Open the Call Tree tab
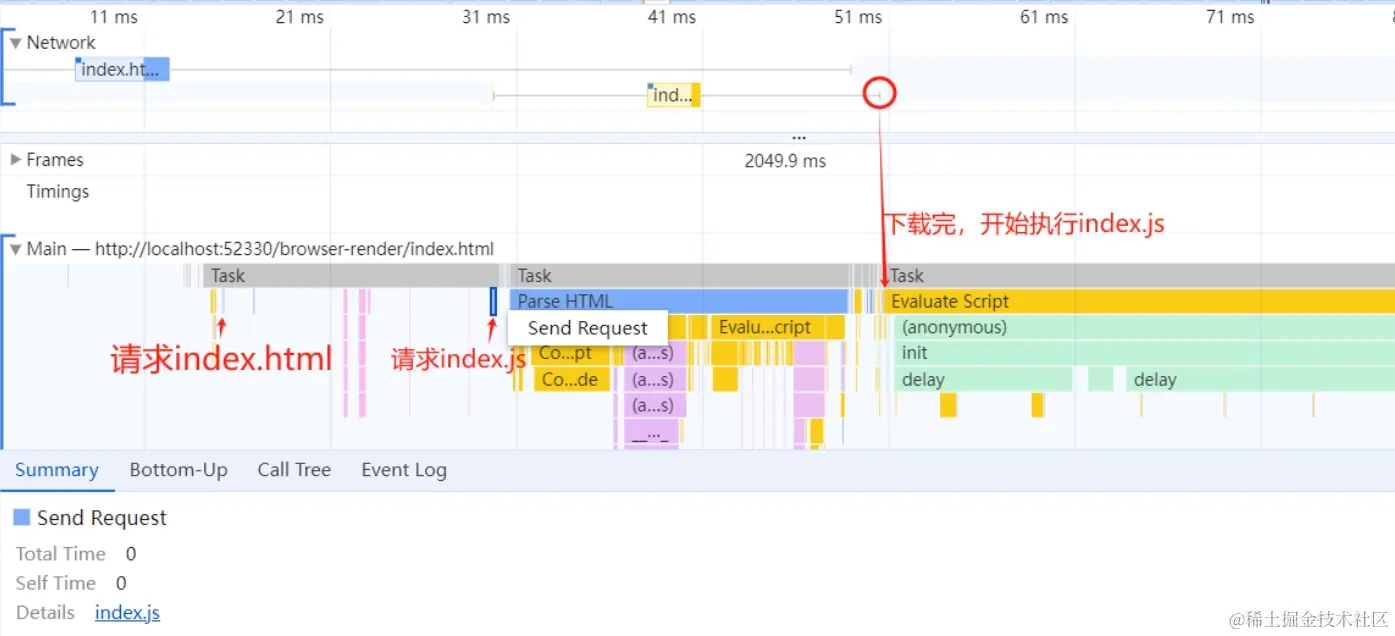1395x636 pixels. coord(294,470)
